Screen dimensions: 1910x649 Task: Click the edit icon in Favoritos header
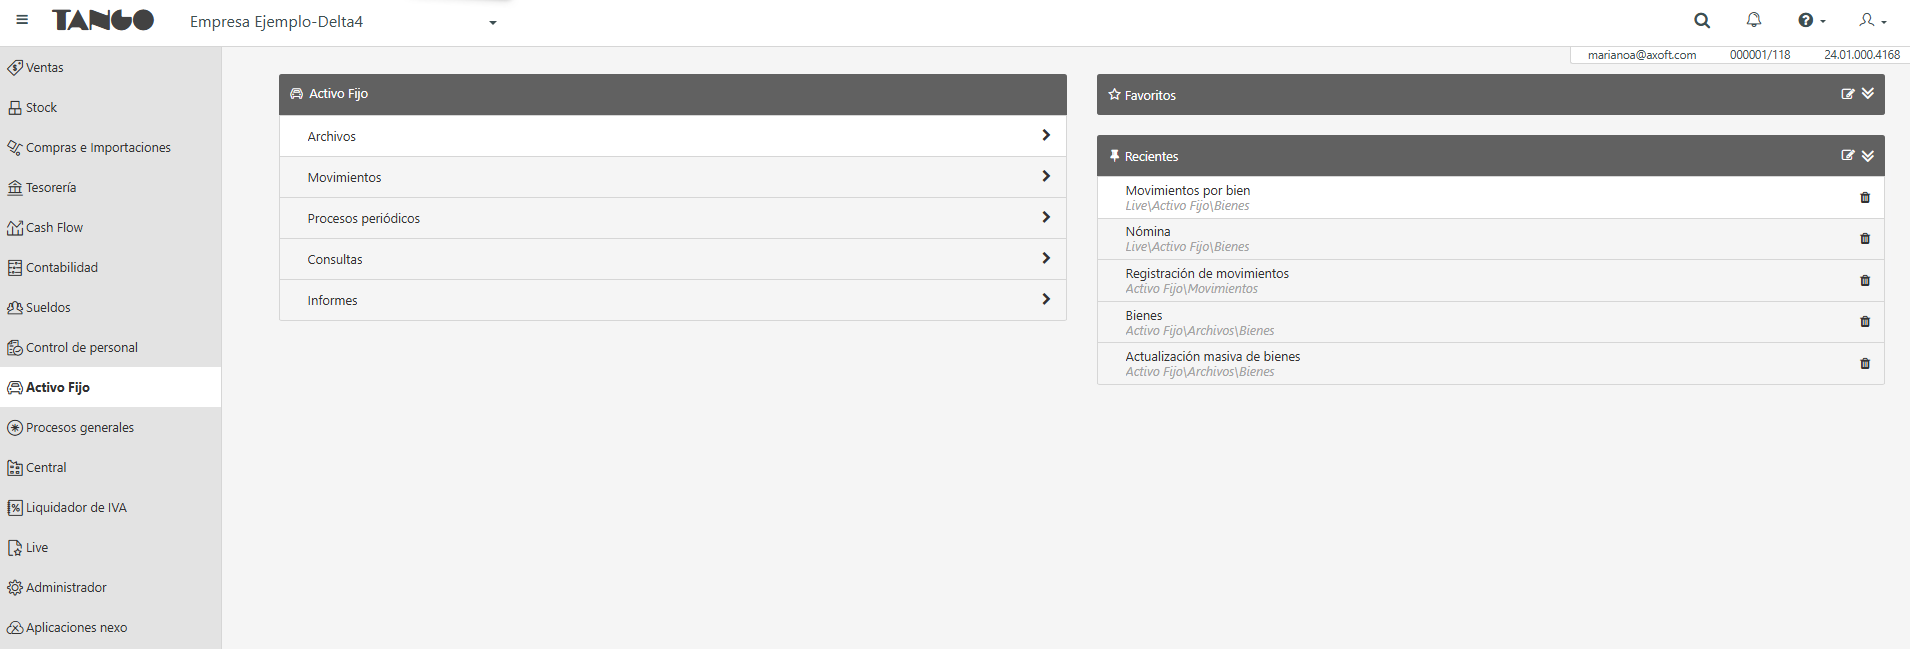point(1847,94)
